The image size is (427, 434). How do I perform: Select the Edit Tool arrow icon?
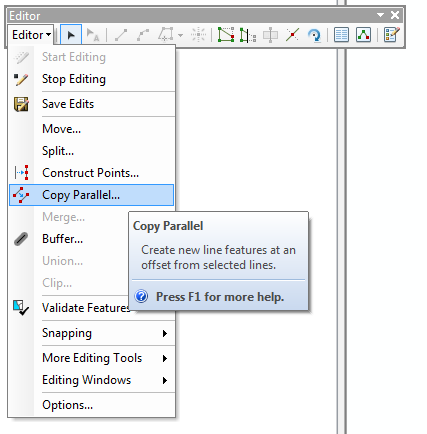[71, 35]
